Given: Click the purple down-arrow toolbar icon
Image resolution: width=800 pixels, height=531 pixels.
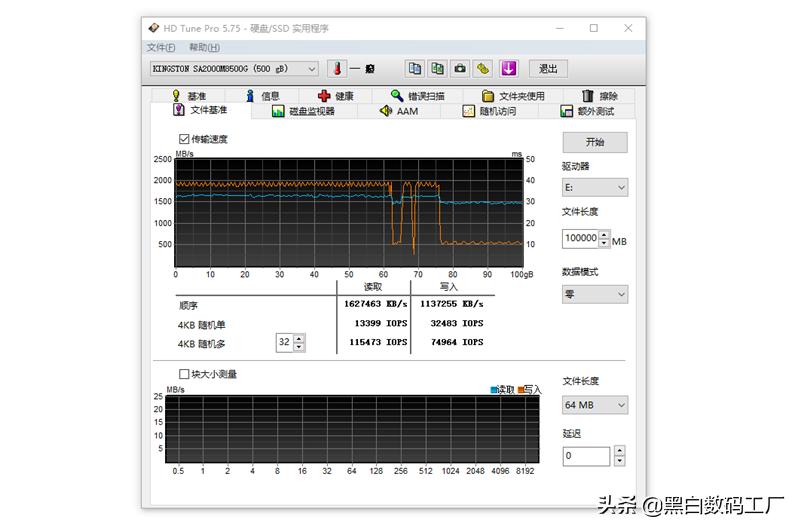Looking at the screenshot, I should pos(509,68).
